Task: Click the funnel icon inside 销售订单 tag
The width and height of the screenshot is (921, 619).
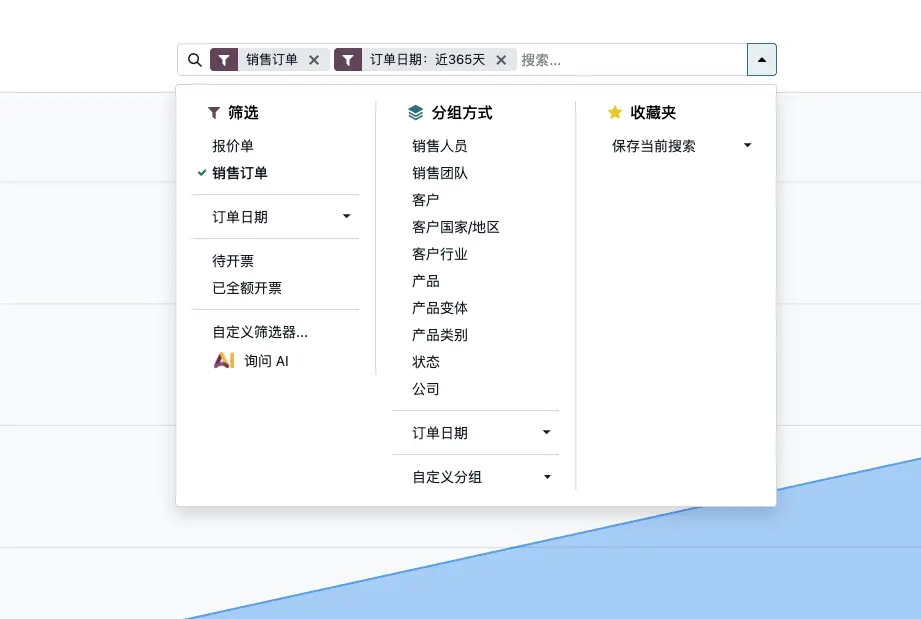Action: click(x=224, y=59)
